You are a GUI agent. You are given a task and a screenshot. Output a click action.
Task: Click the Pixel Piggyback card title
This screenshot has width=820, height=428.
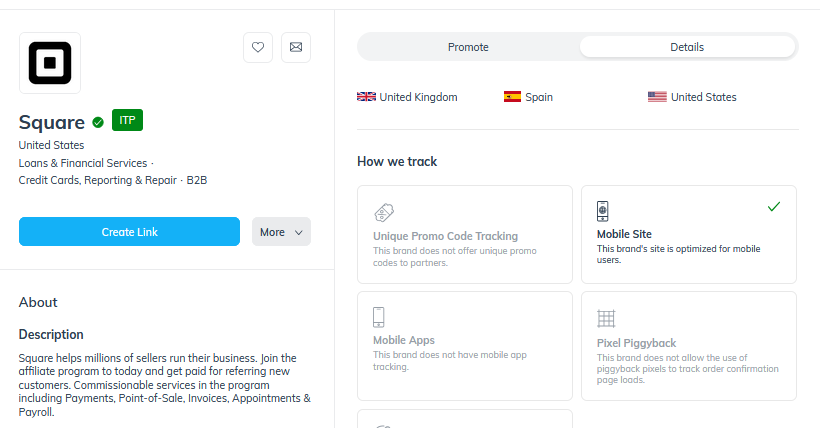[x=636, y=343]
